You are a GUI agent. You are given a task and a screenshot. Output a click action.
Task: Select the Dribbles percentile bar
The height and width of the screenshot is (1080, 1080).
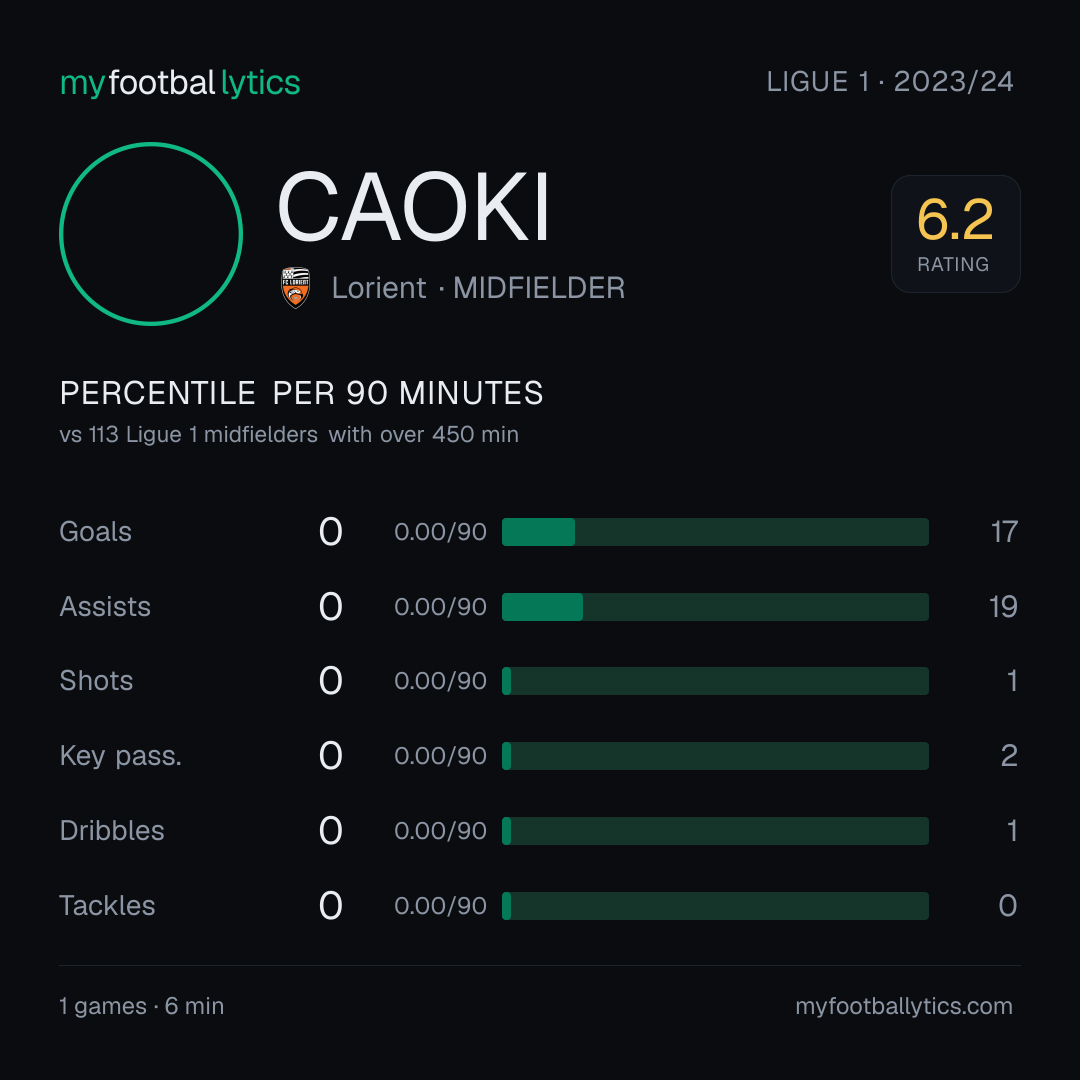tap(715, 831)
